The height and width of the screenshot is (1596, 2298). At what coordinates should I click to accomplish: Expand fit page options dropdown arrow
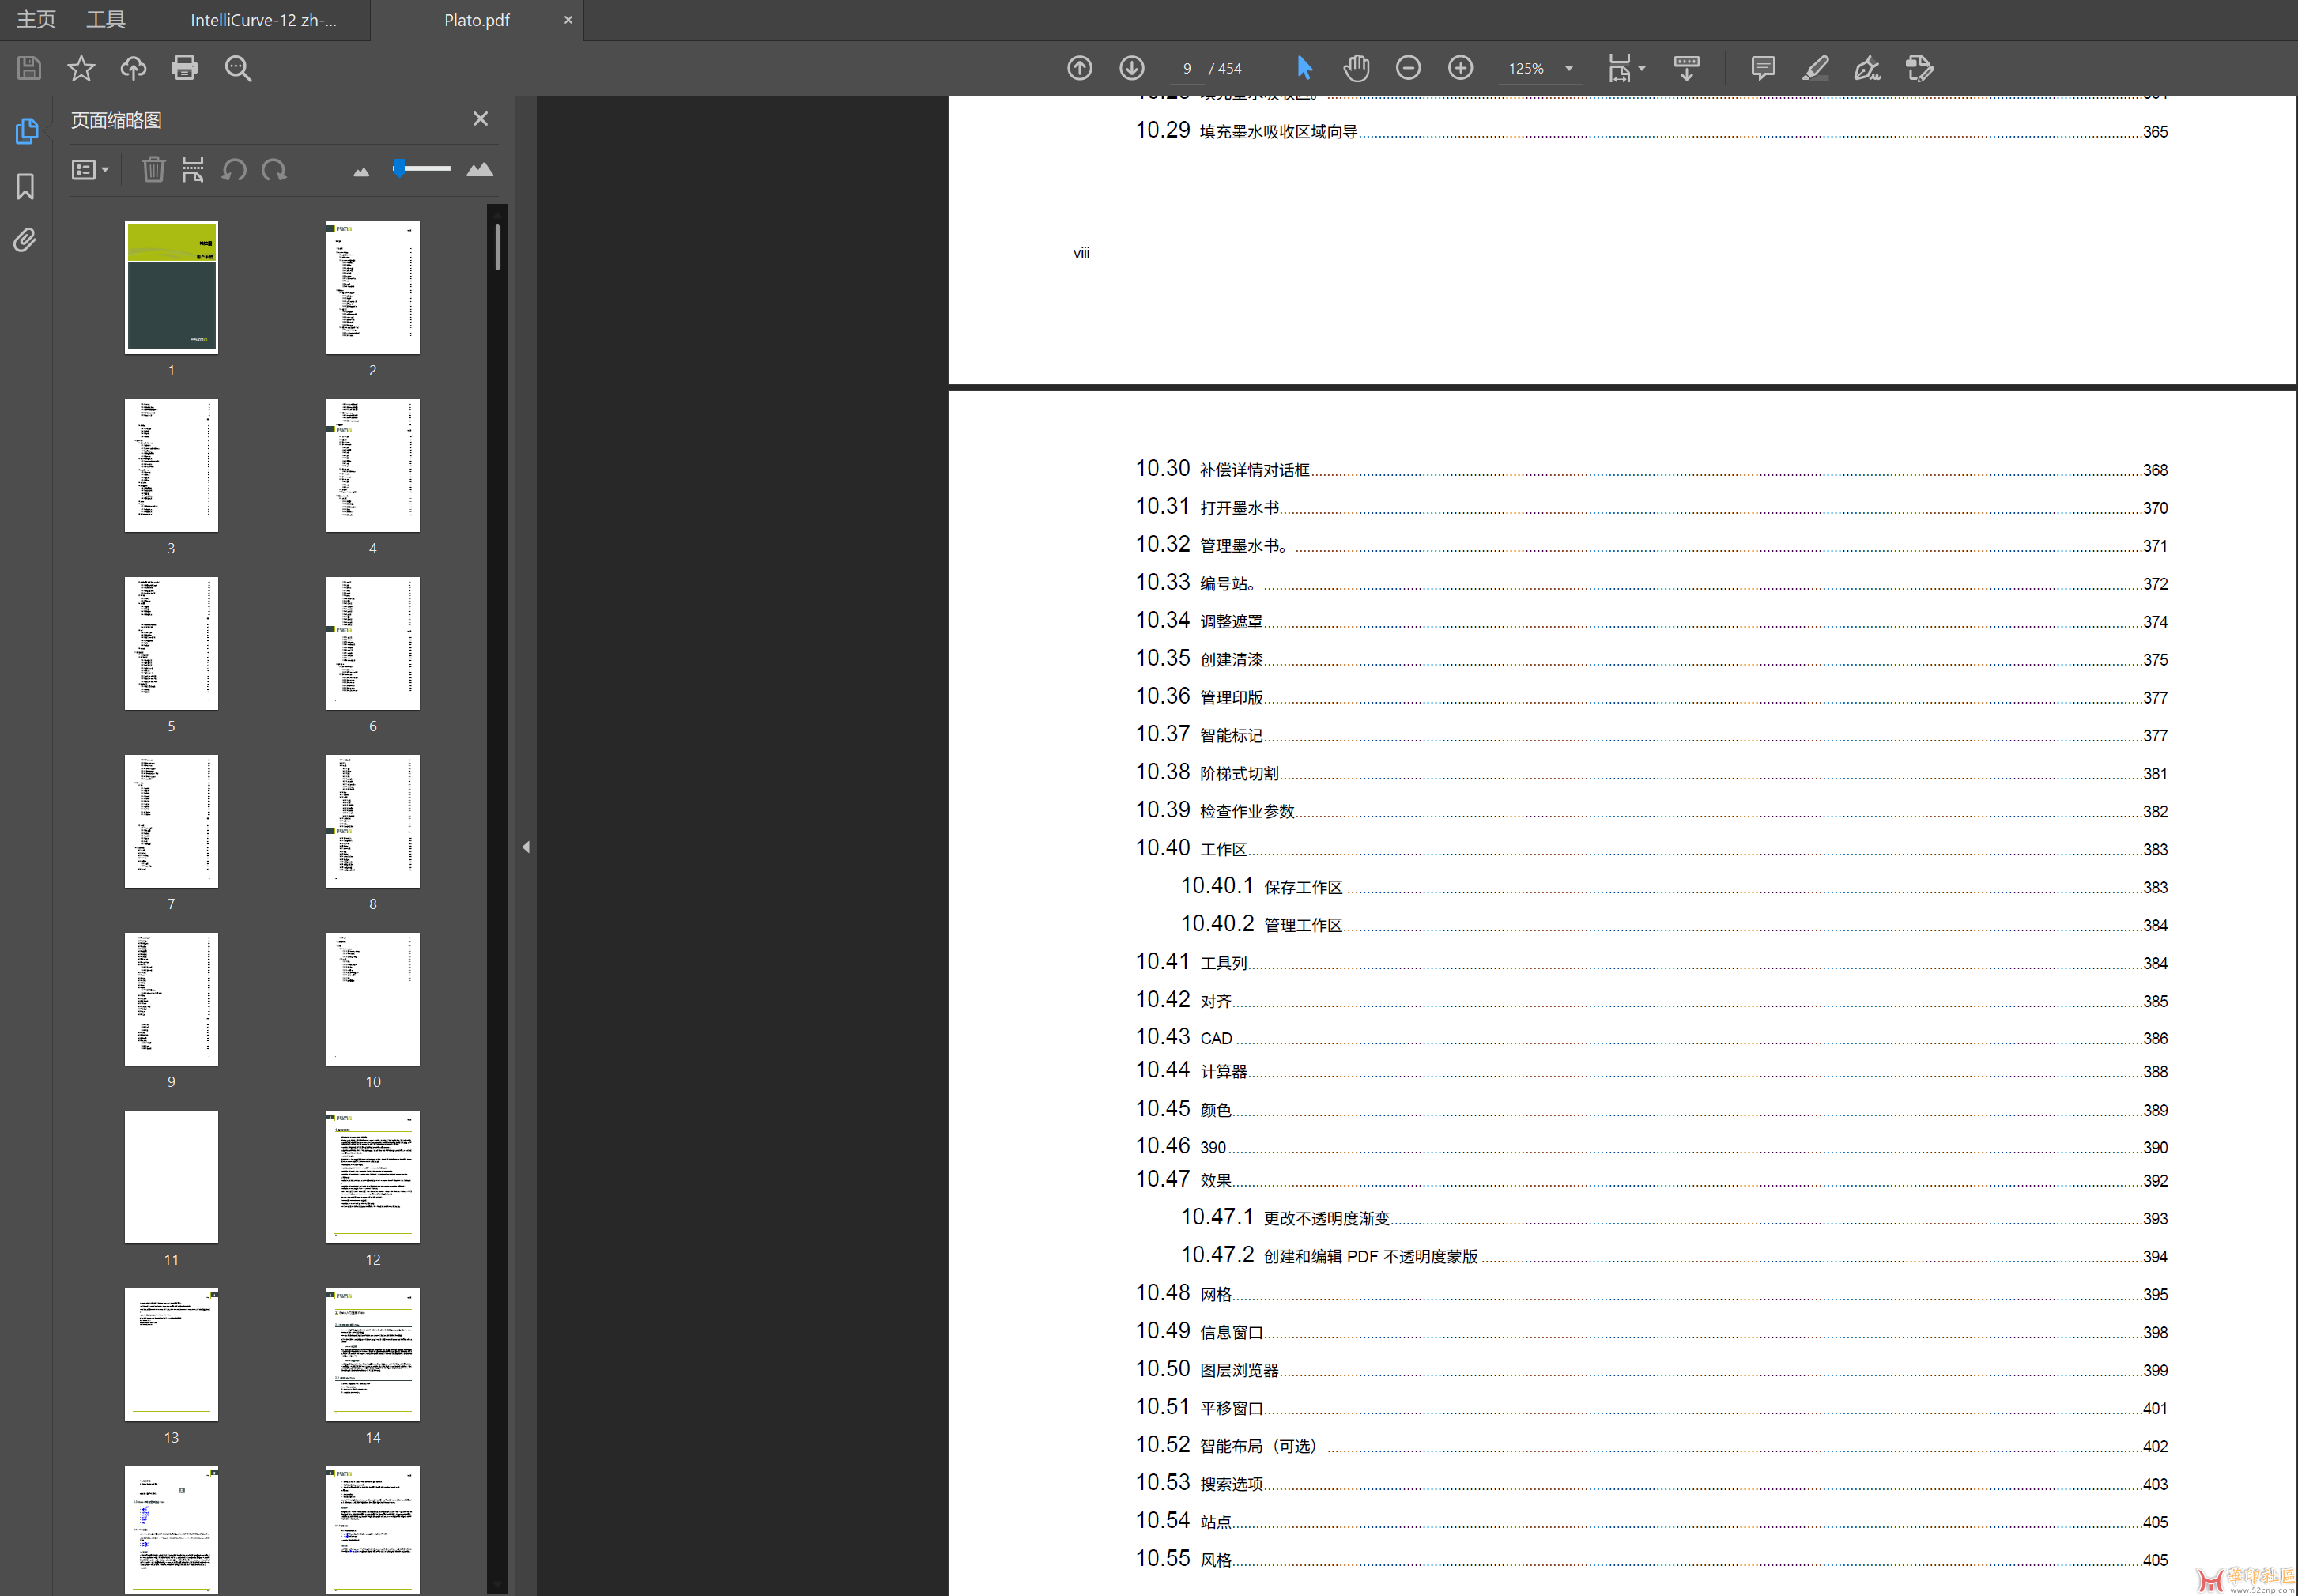point(1642,68)
